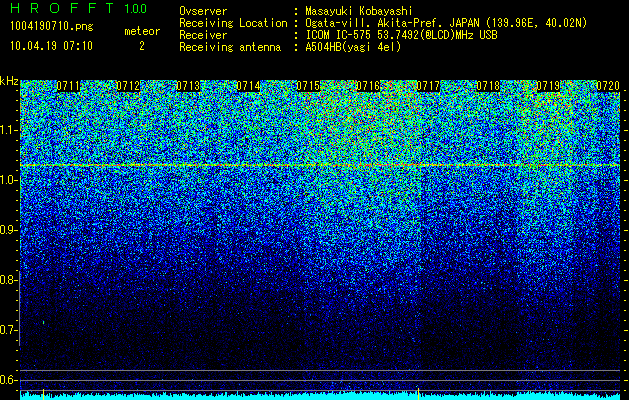629x400 pixels.
Task: Click the meteor label
Action: coord(142,31)
